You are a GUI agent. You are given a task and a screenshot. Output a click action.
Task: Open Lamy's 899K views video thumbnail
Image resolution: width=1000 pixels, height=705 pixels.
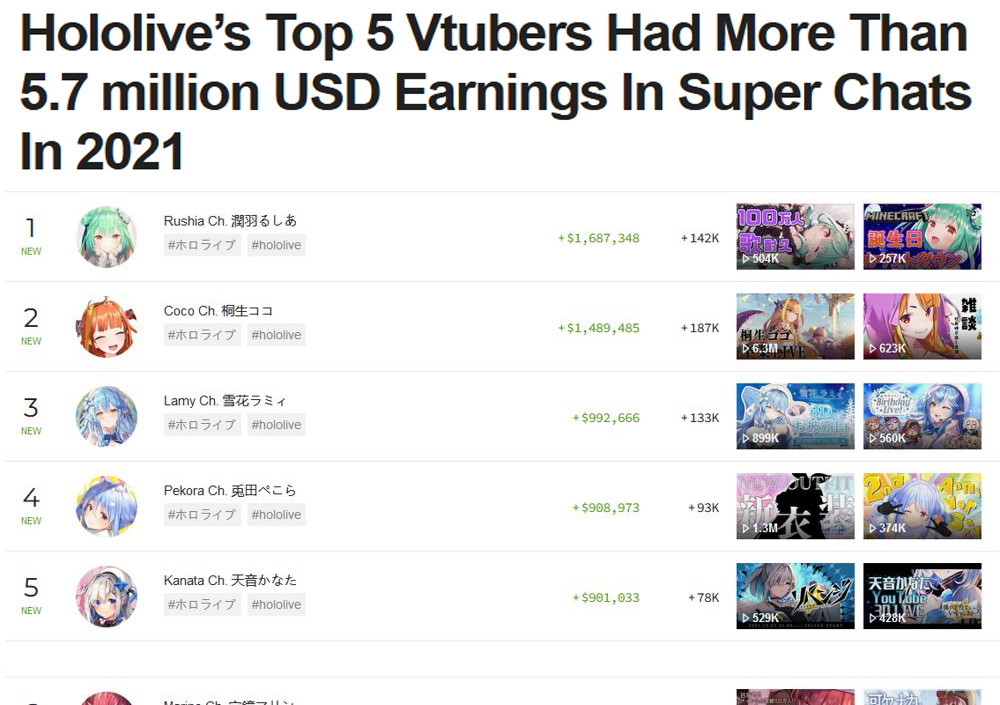click(795, 417)
